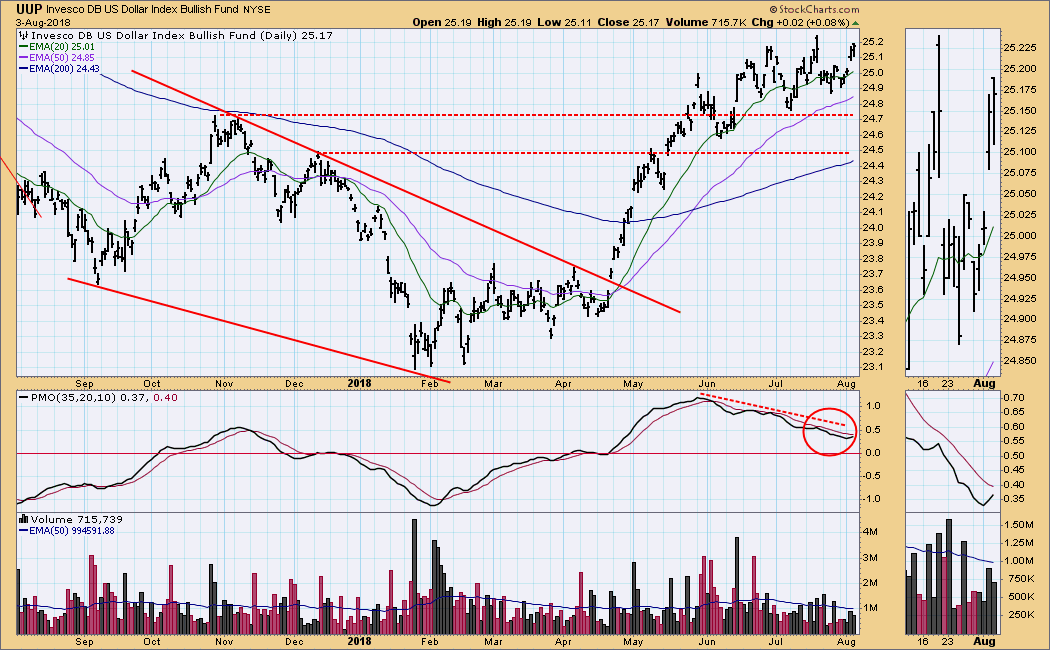Click the 24.850 label on the zoom panel axis
The width and height of the screenshot is (1050, 650).
[1019, 361]
